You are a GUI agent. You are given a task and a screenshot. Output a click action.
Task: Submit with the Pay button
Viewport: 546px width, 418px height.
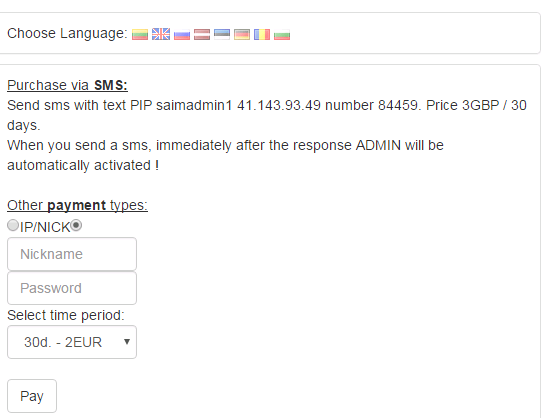click(x=32, y=396)
